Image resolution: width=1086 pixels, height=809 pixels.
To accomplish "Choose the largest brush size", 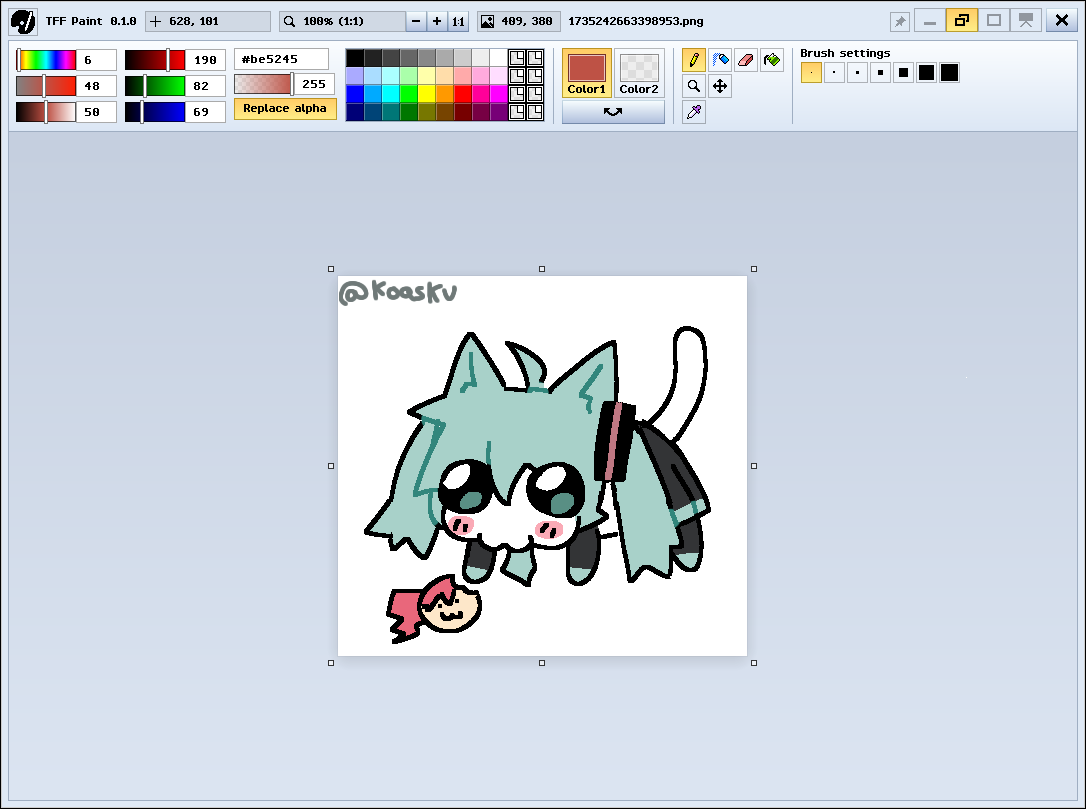I will [x=950, y=73].
